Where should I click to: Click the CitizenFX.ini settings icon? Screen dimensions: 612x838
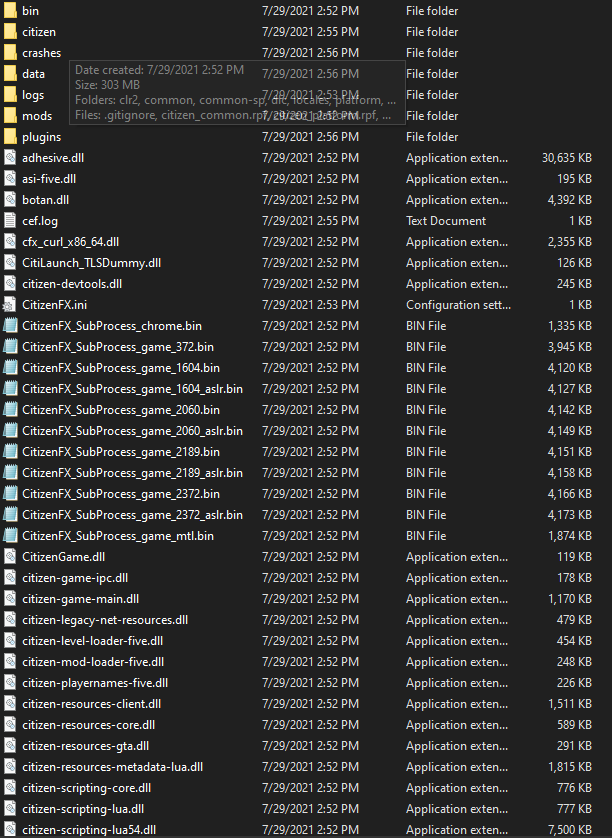(10, 305)
